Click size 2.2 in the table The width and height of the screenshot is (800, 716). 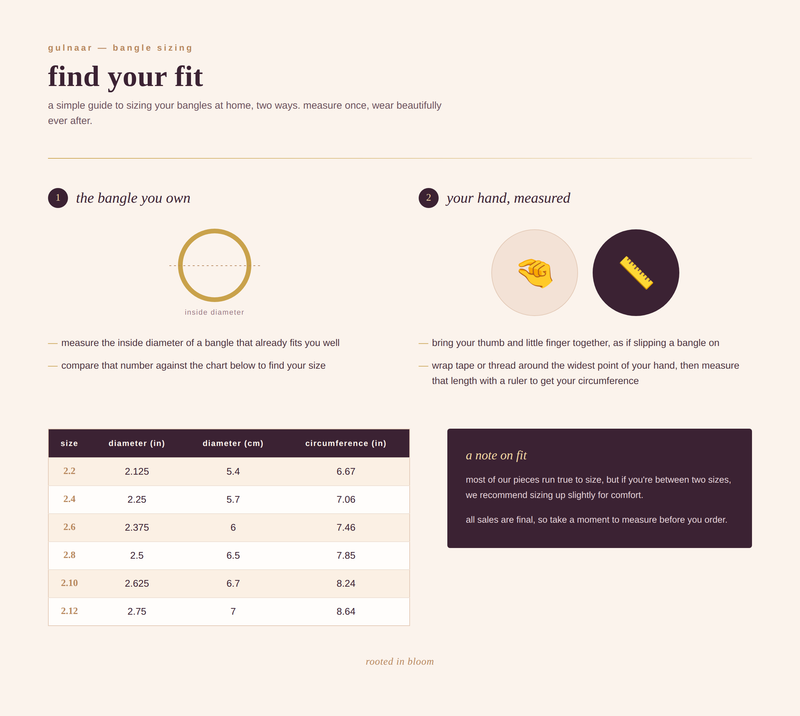coord(69,471)
